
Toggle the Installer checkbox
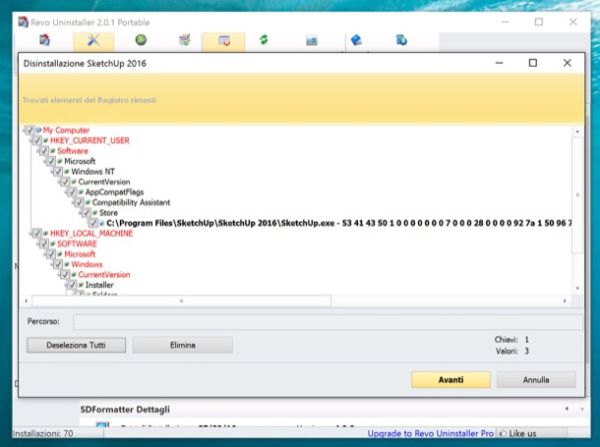72,285
